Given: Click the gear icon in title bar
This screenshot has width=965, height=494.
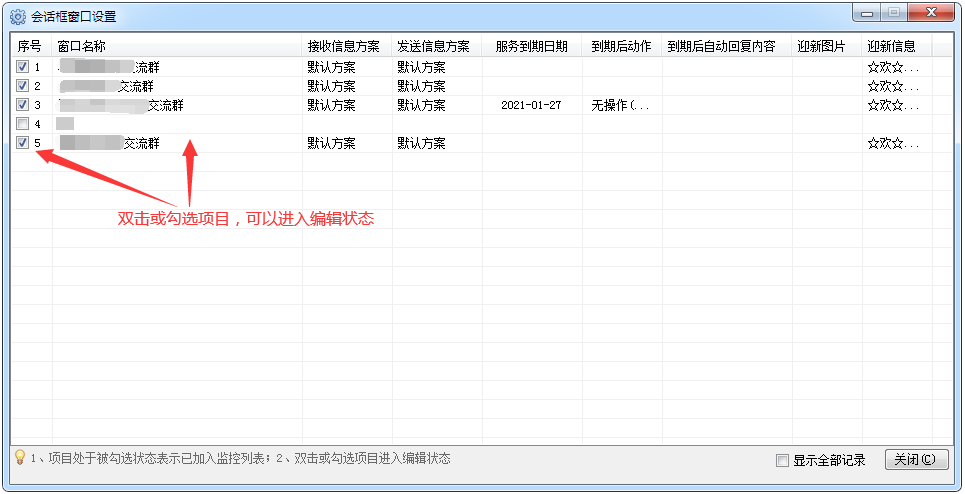Looking at the screenshot, I should (17, 16).
